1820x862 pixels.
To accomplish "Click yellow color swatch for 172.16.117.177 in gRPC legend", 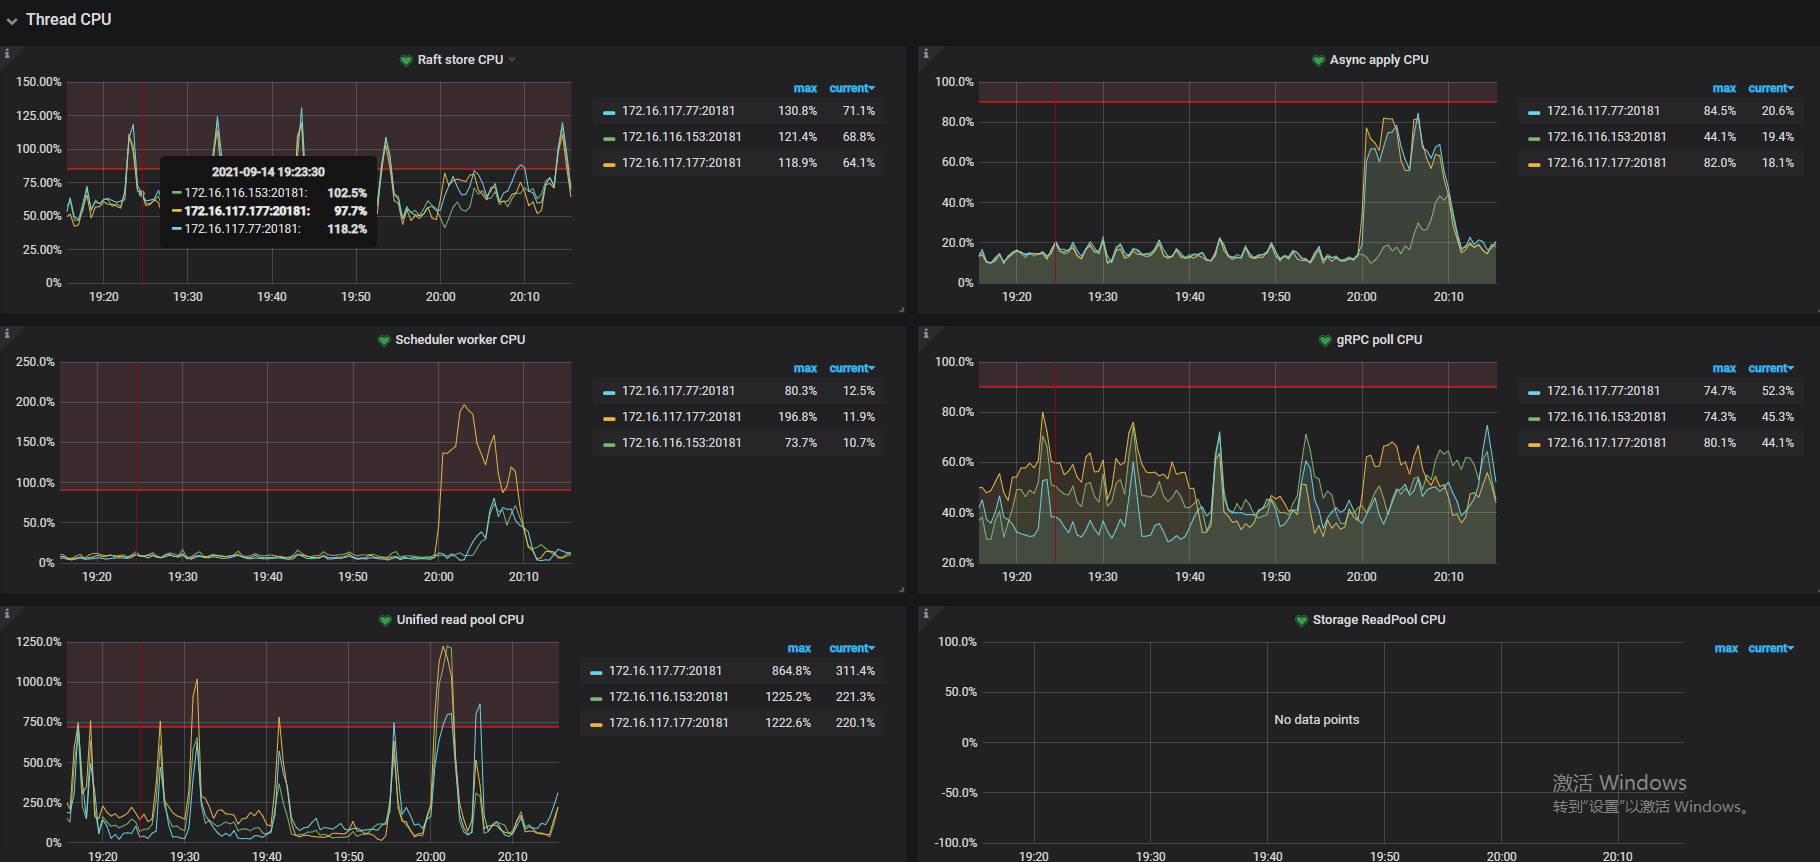I will (1534, 444).
